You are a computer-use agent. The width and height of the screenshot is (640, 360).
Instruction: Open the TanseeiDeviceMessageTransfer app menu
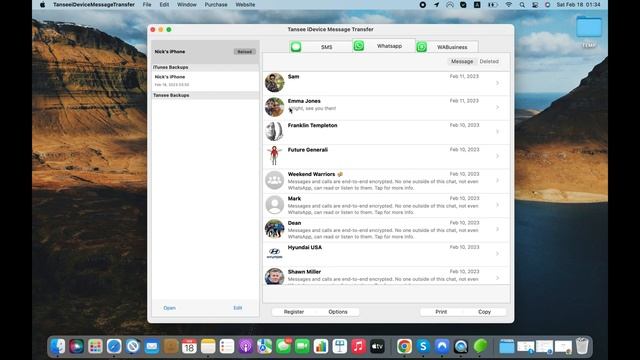[94, 4]
